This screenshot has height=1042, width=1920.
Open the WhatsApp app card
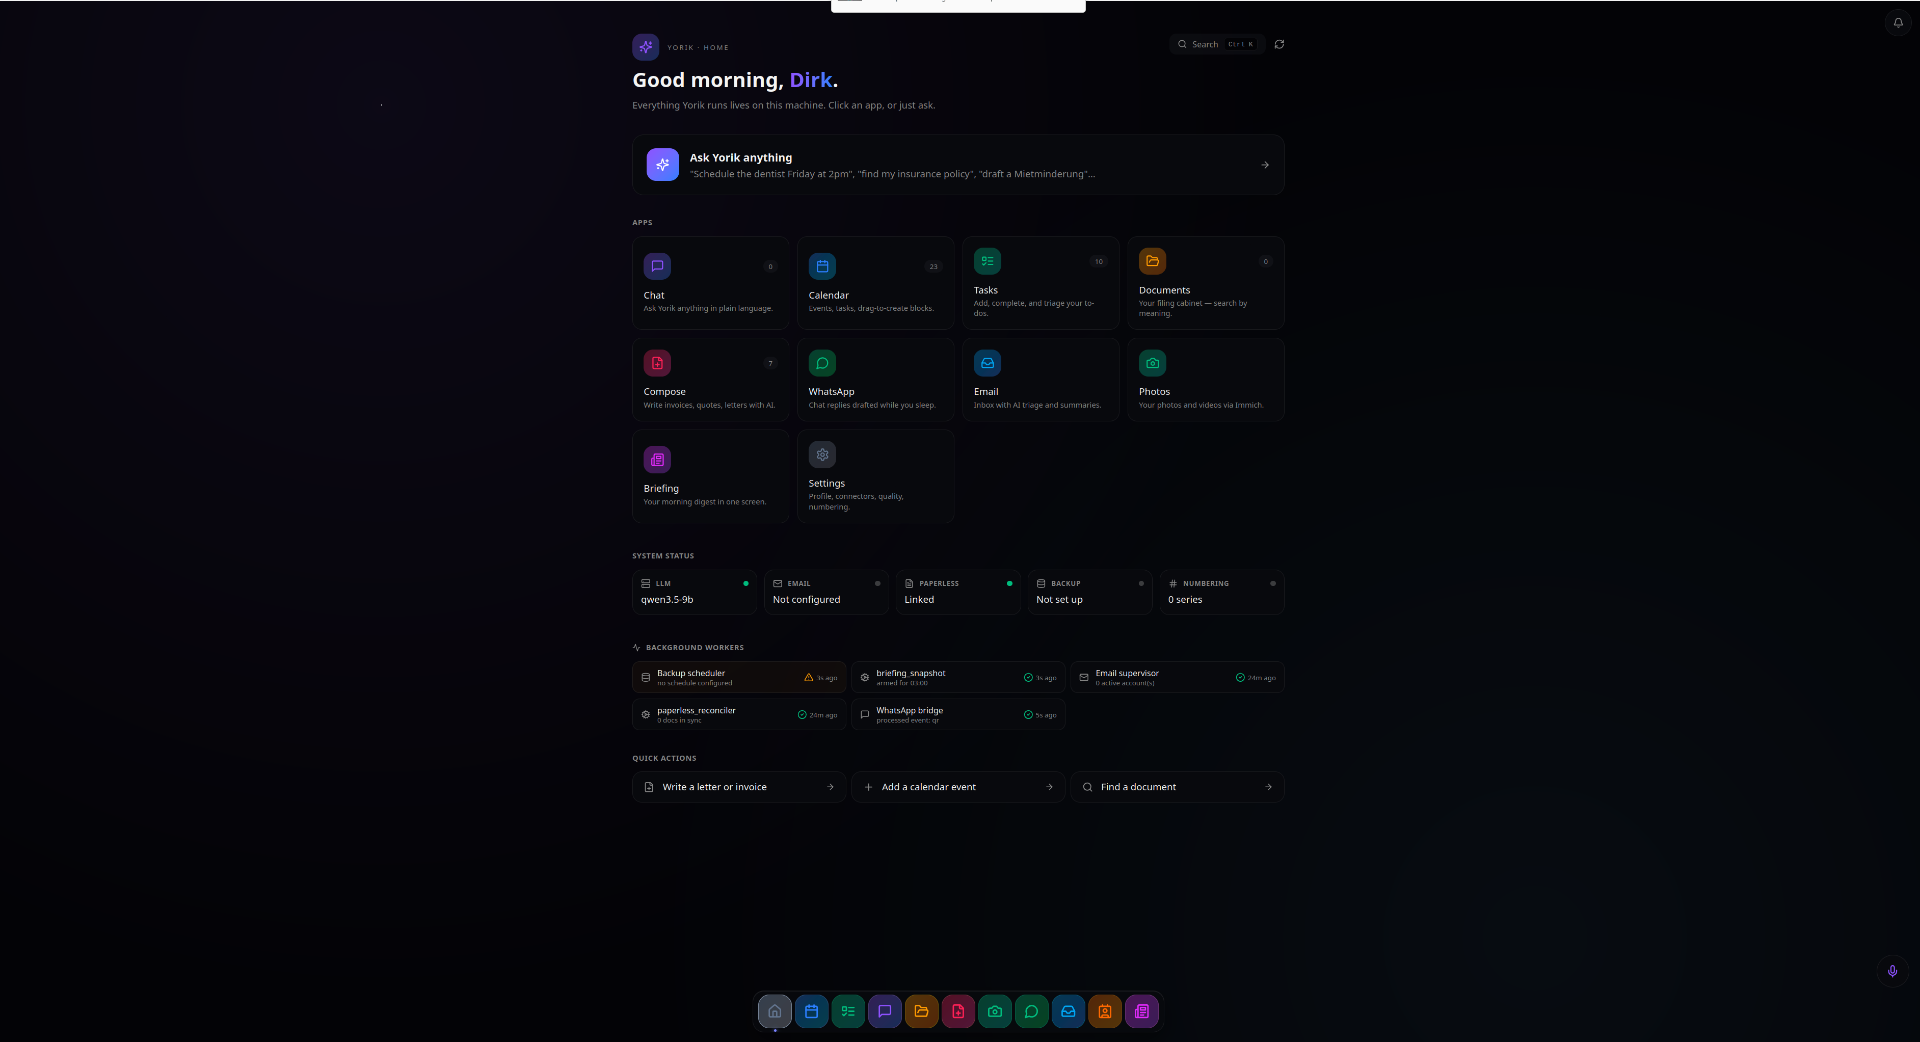tap(876, 380)
